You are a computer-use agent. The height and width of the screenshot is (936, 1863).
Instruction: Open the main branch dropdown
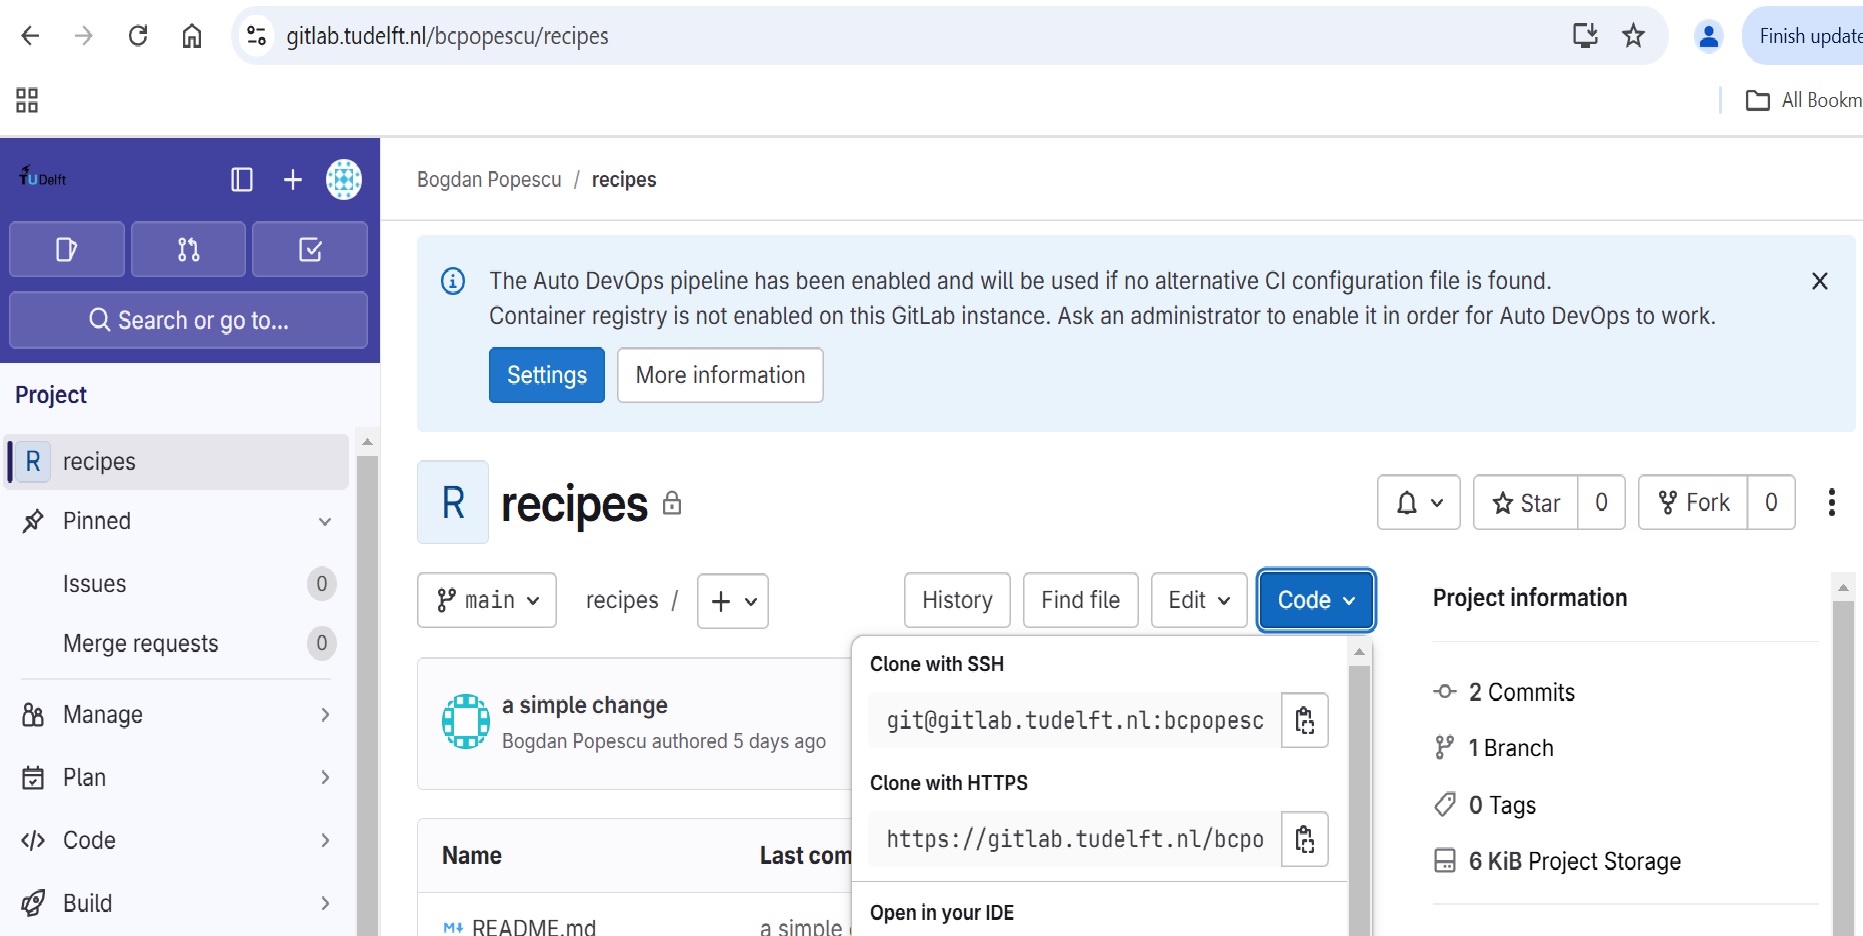coord(487,600)
